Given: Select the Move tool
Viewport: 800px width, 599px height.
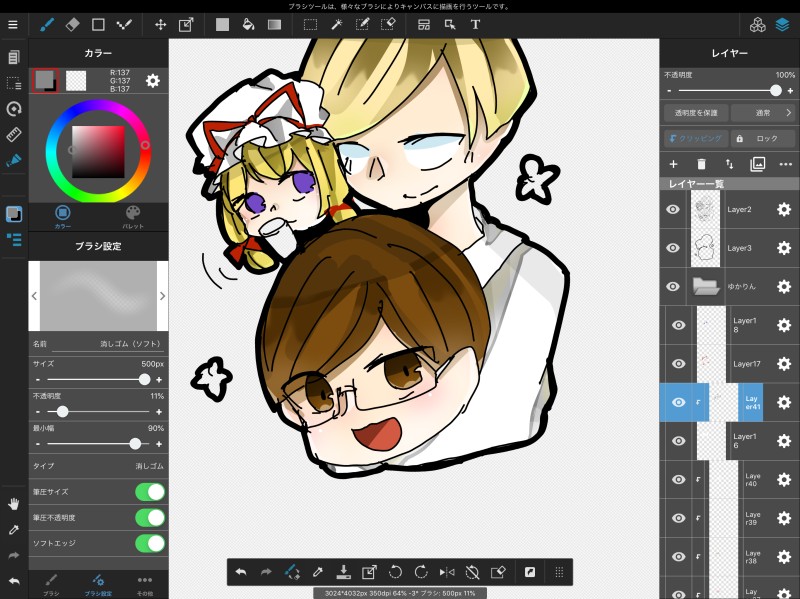Looking at the screenshot, I should coord(160,24).
